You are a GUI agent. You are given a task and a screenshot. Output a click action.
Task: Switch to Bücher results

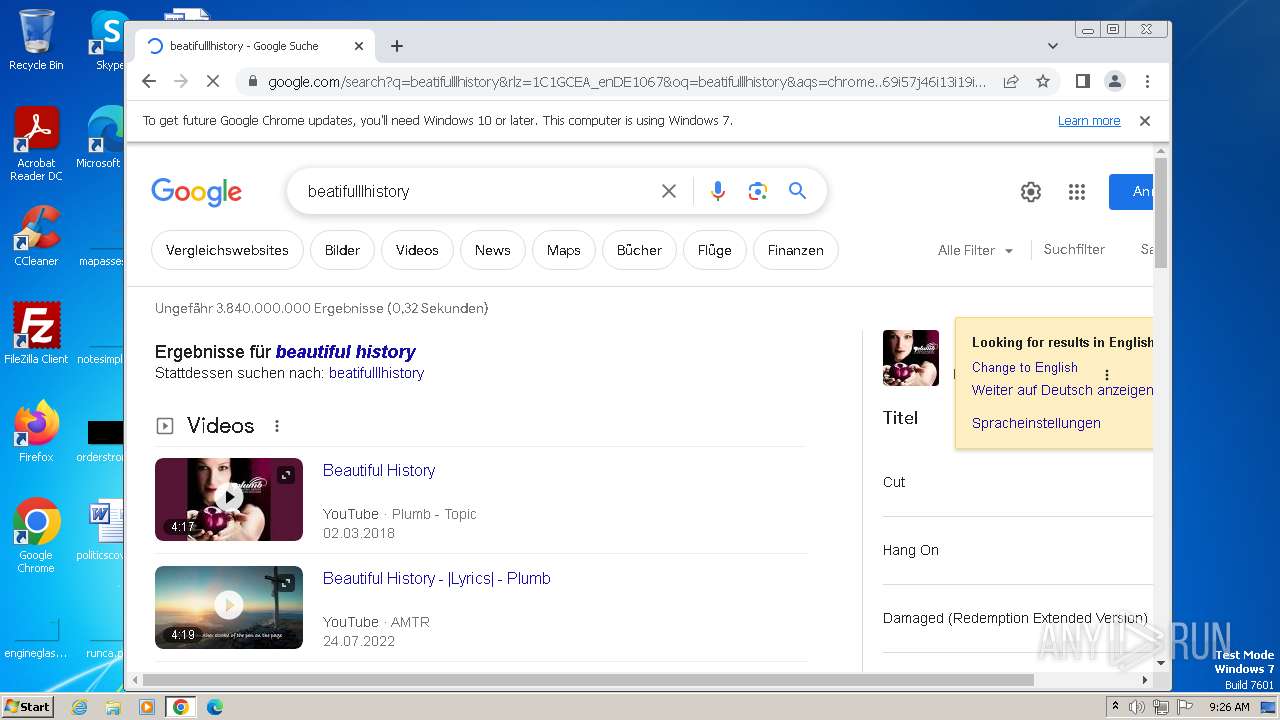pyautogui.click(x=639, y=250)
